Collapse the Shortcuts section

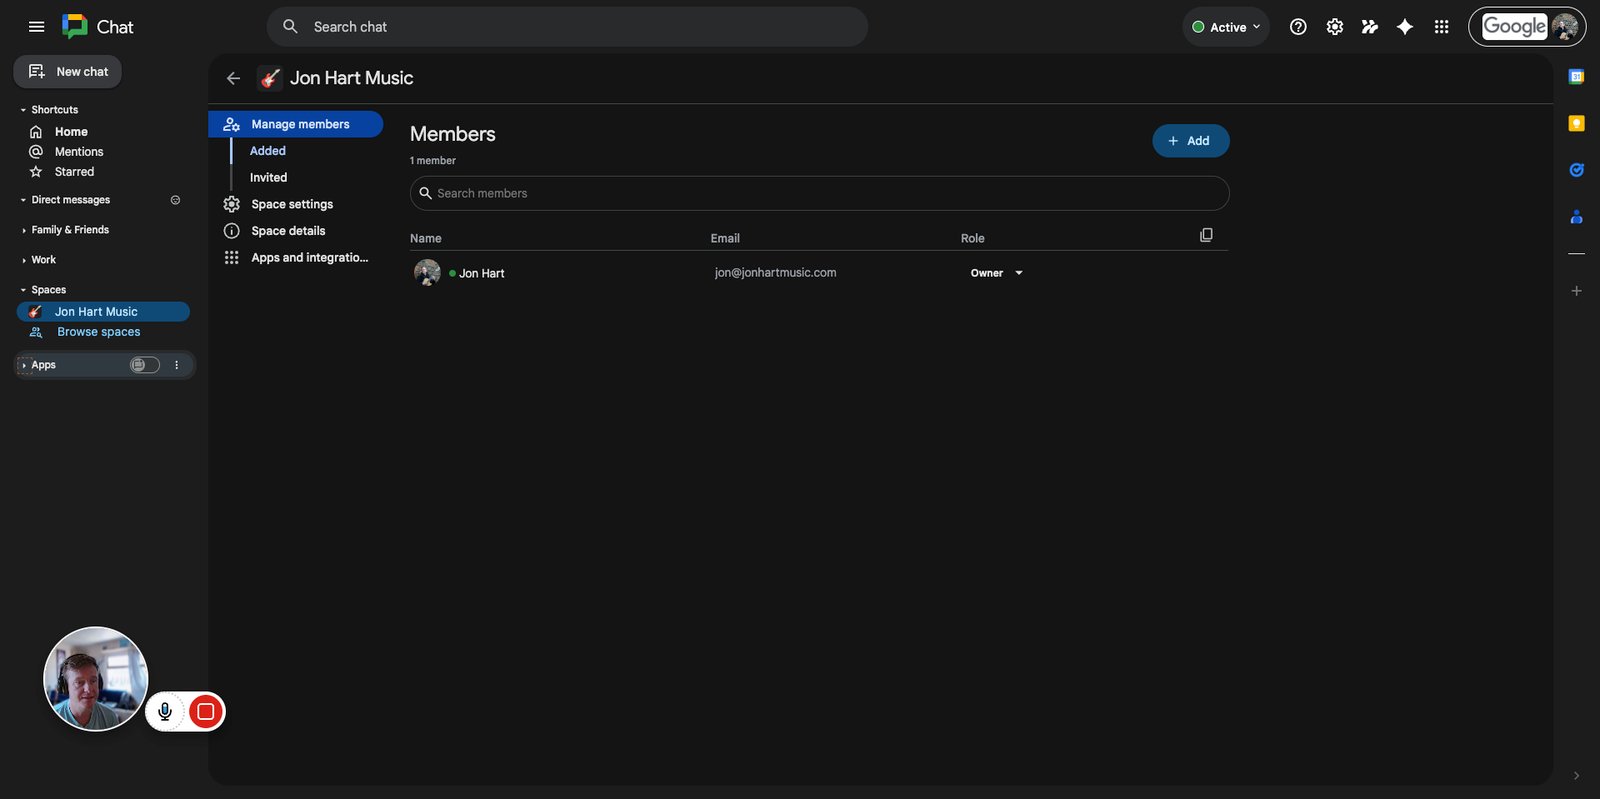click(23, 110)
